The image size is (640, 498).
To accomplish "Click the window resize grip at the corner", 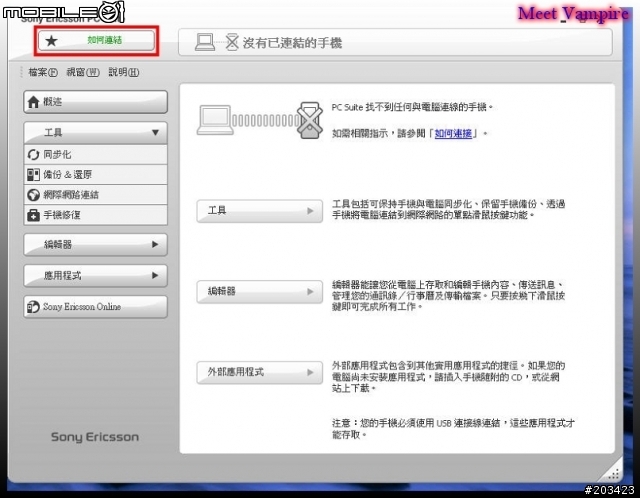I will coord(613,474).
